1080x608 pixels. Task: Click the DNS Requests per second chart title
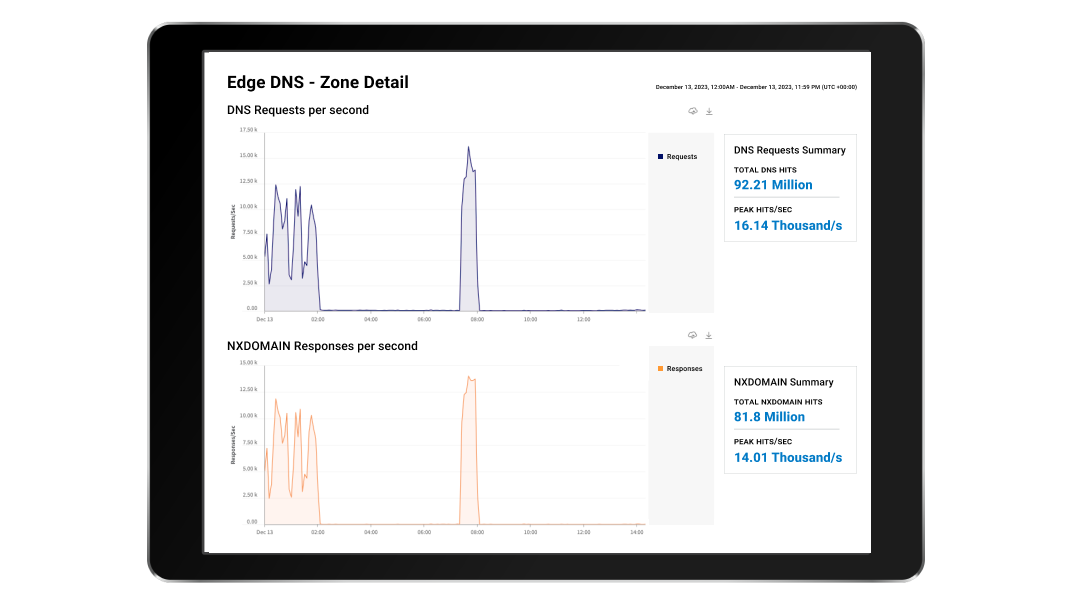(x=298, y=110)
